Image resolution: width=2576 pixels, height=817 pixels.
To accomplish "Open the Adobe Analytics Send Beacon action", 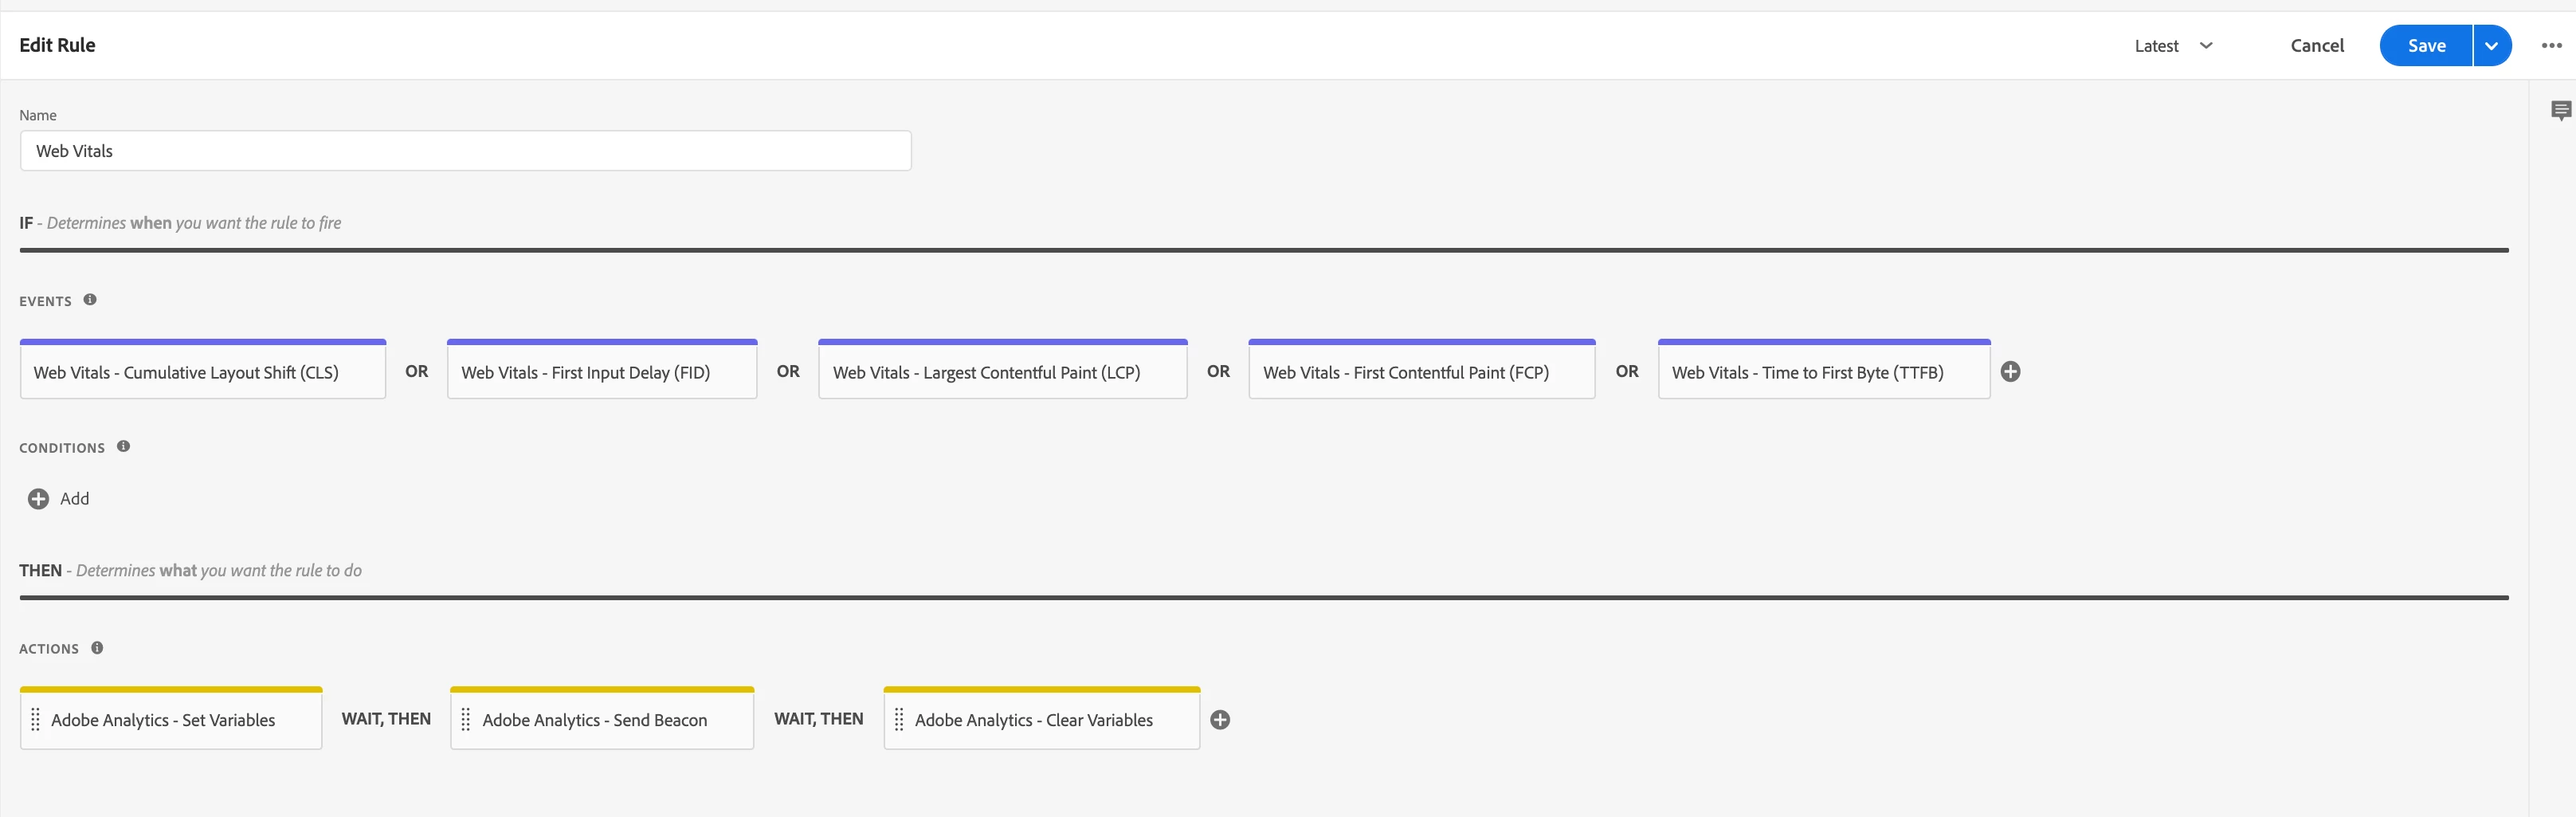I will point(602,718).
